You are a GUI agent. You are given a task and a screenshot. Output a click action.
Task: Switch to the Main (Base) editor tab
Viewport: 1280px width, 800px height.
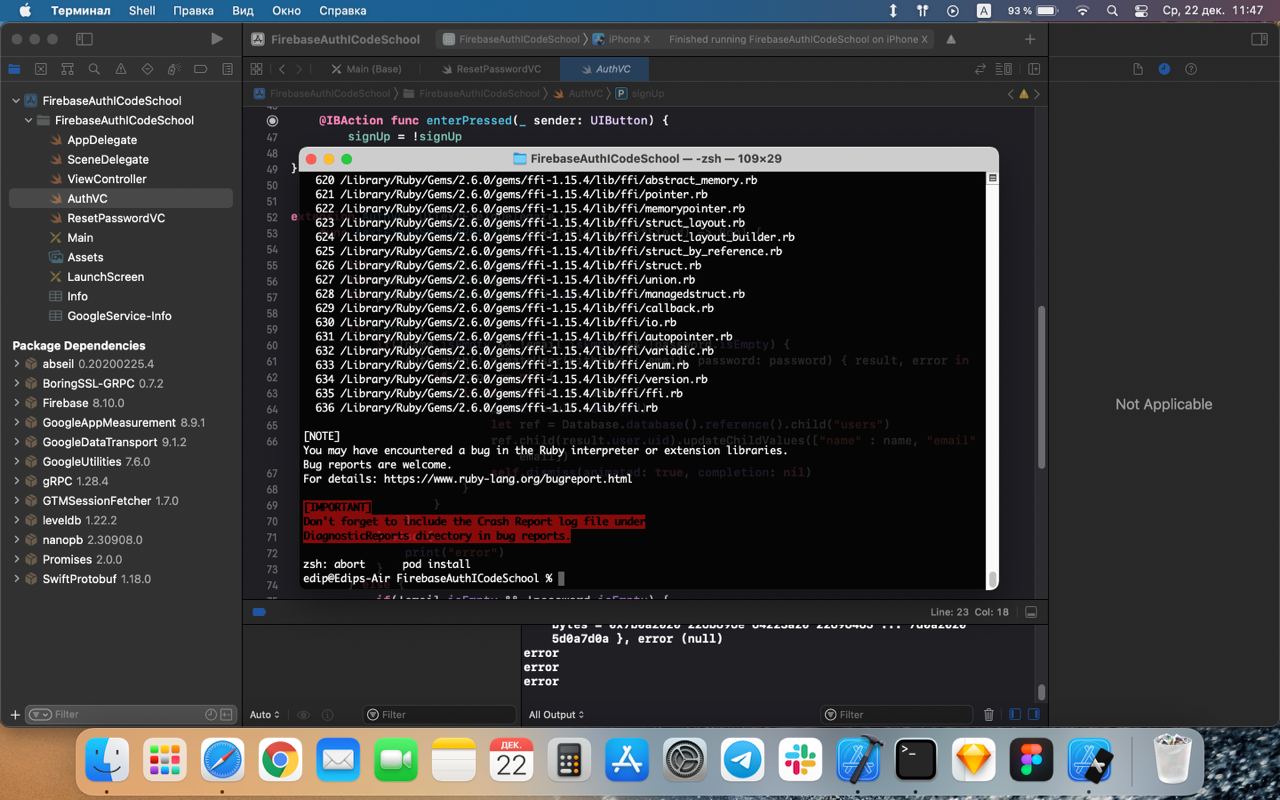[365, 69]
